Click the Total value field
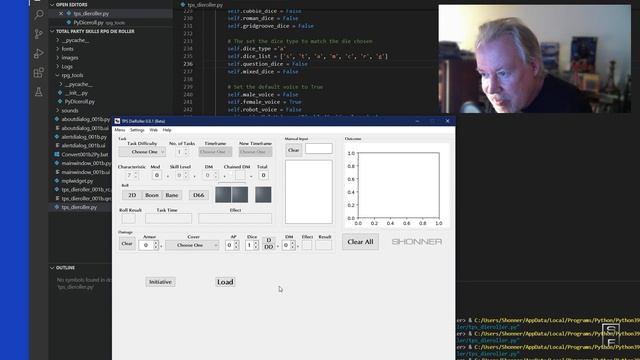640x360 pixels. 263,175
